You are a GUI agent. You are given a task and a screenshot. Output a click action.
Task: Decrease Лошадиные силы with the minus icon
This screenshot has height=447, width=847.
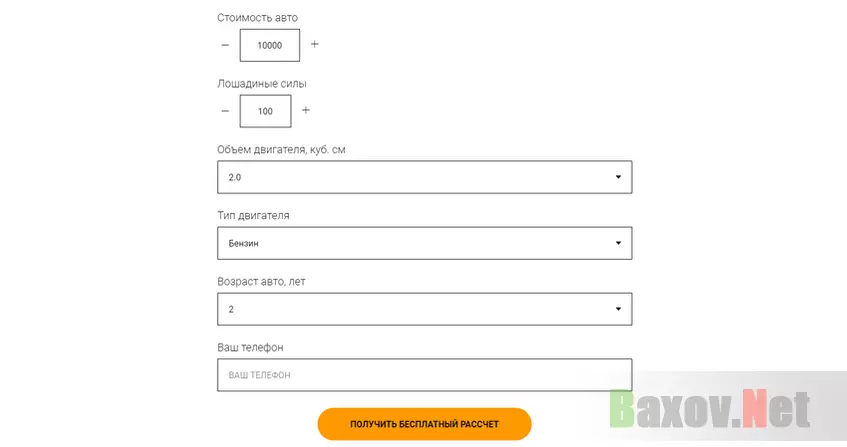[225, 111]
